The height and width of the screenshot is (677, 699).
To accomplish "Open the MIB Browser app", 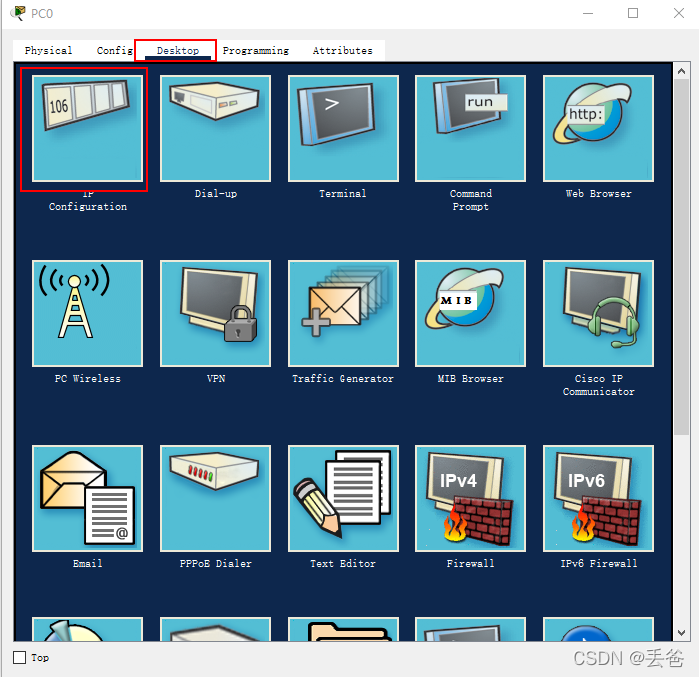I will pyautogui.click(x=470, y=313).
